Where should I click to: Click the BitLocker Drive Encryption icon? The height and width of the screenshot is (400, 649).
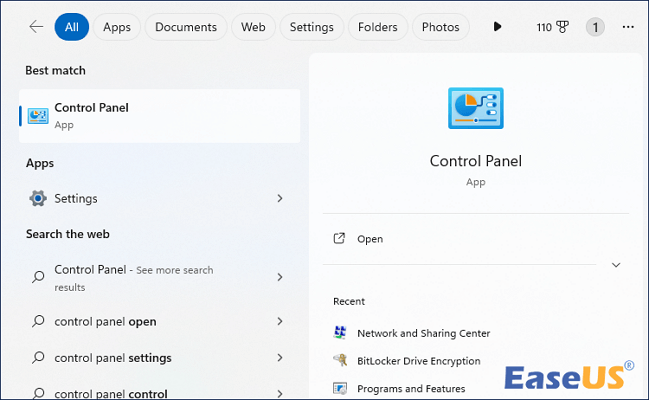340,361
